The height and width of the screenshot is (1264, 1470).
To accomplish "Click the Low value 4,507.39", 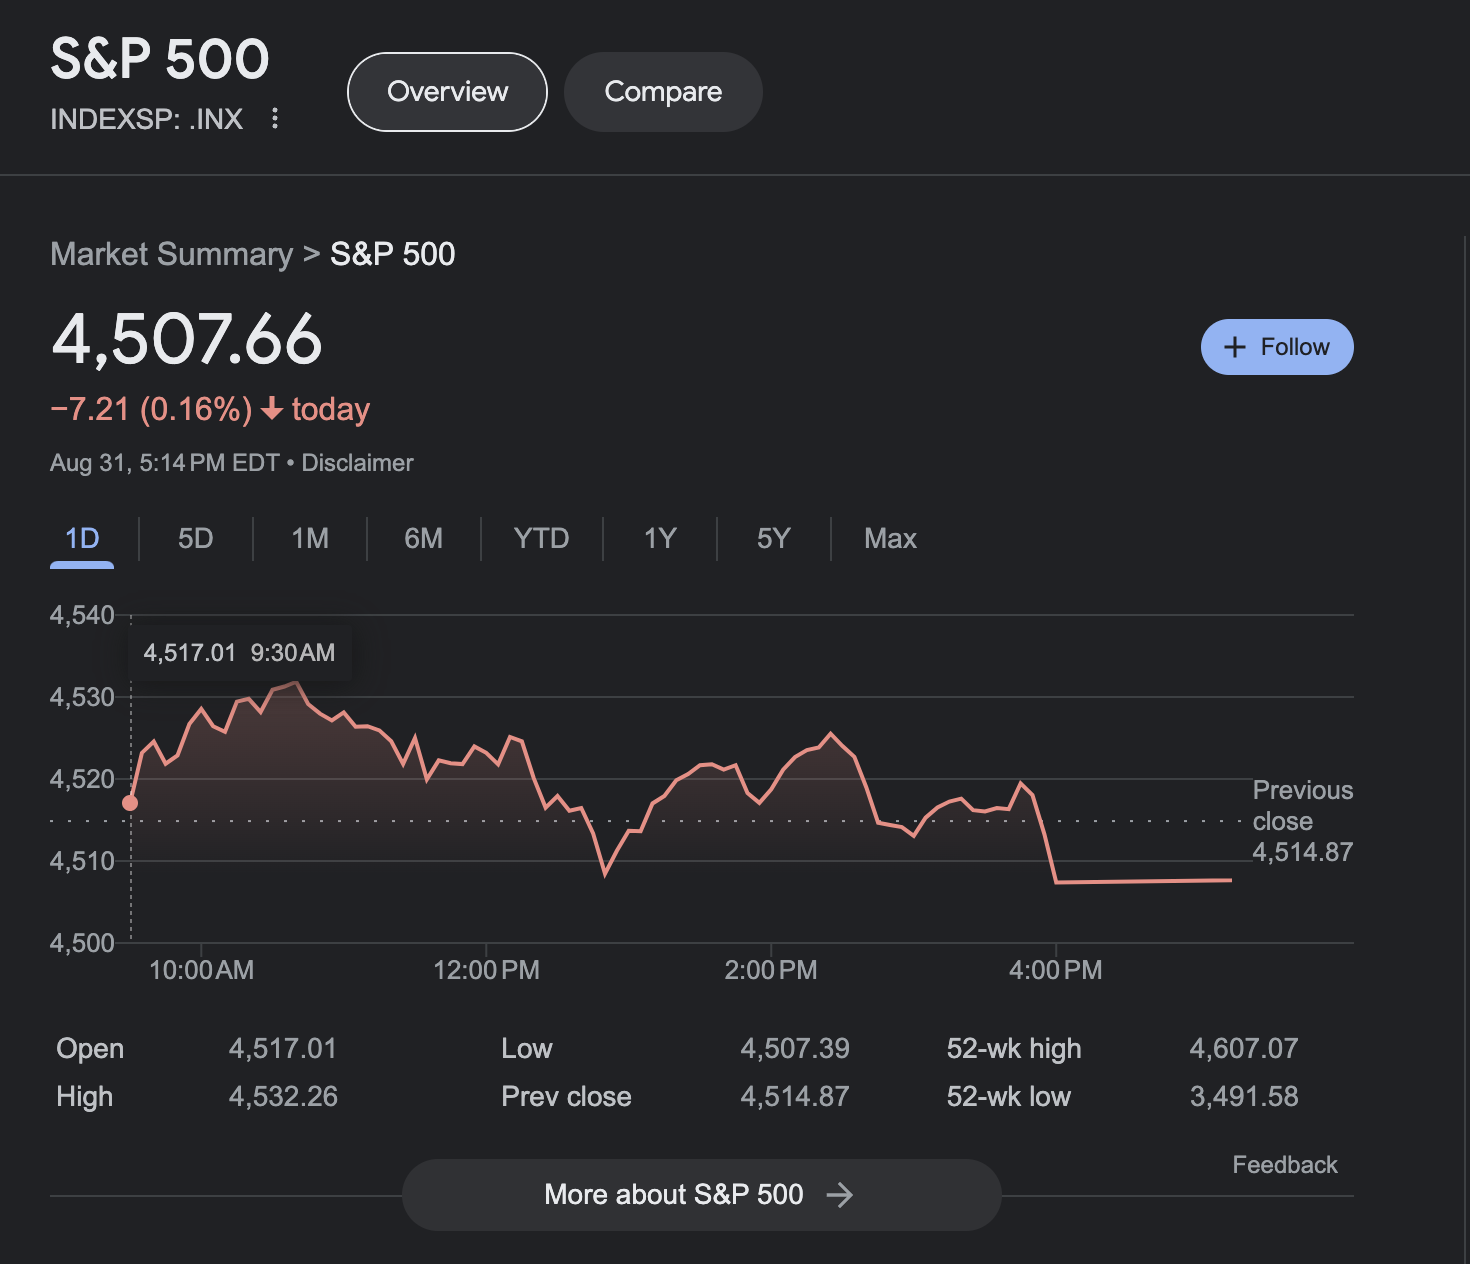I will (795, 1048).
